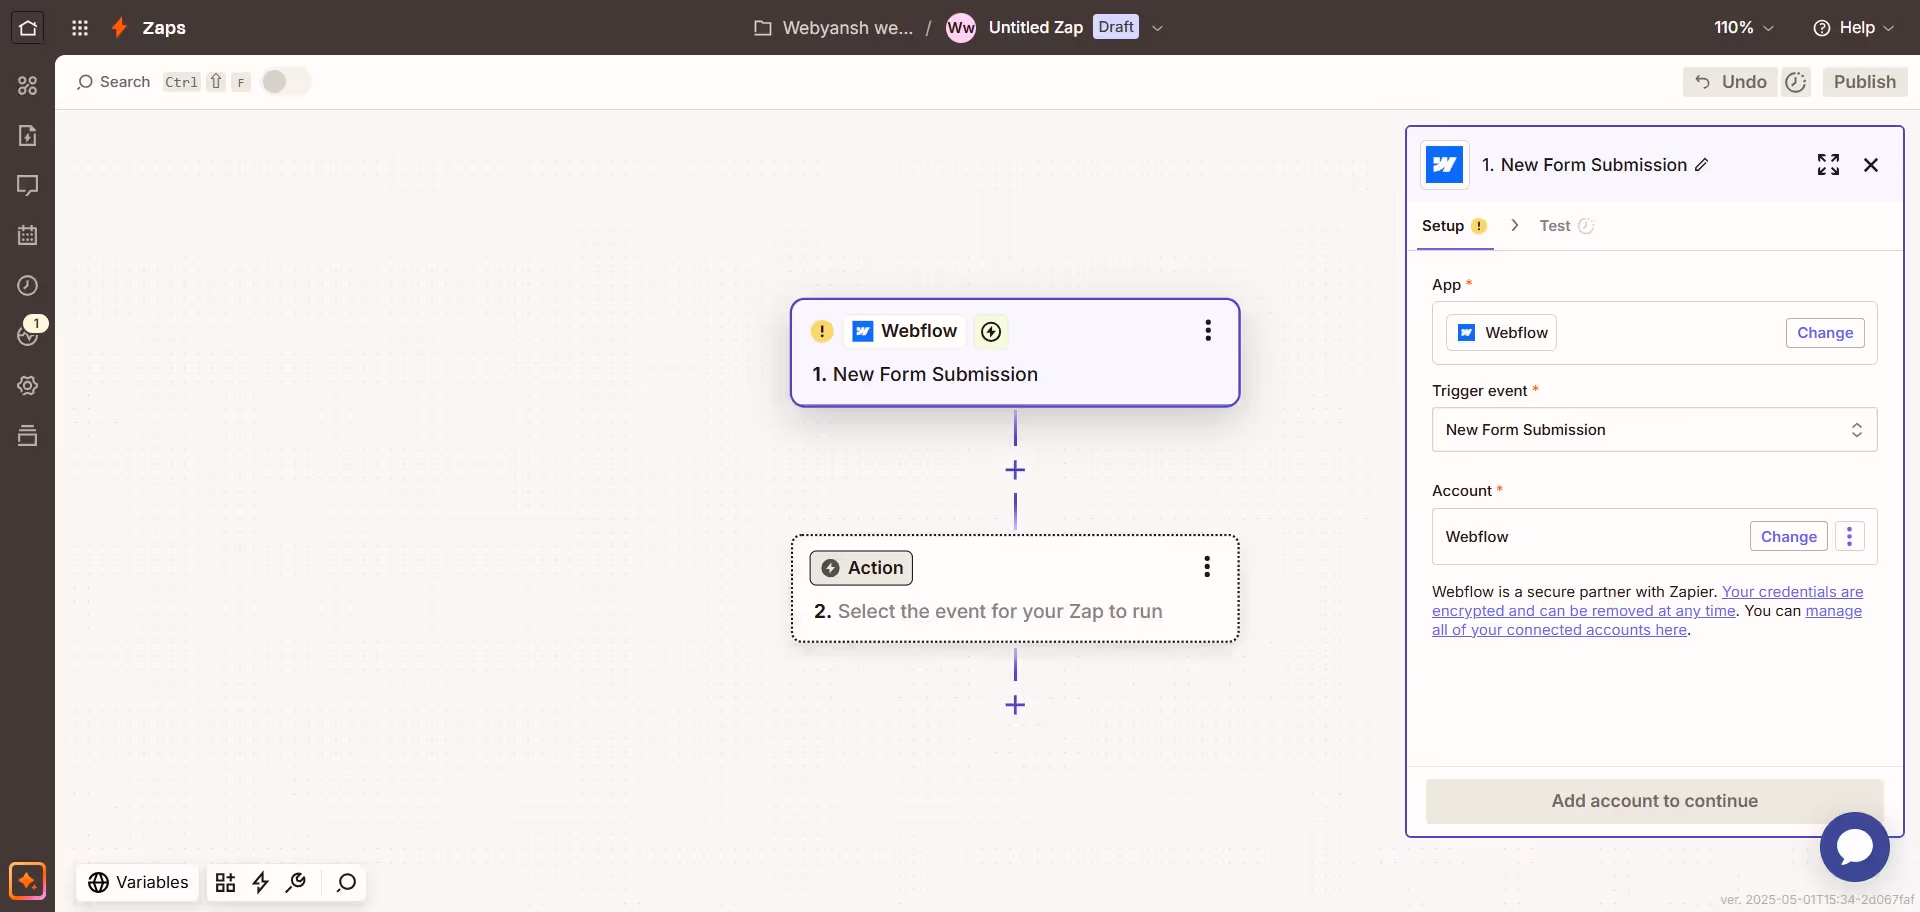Screen dimensions: 1920x912
Task: Open the Help dropdown menu
Action: (x=1854, y=28)
